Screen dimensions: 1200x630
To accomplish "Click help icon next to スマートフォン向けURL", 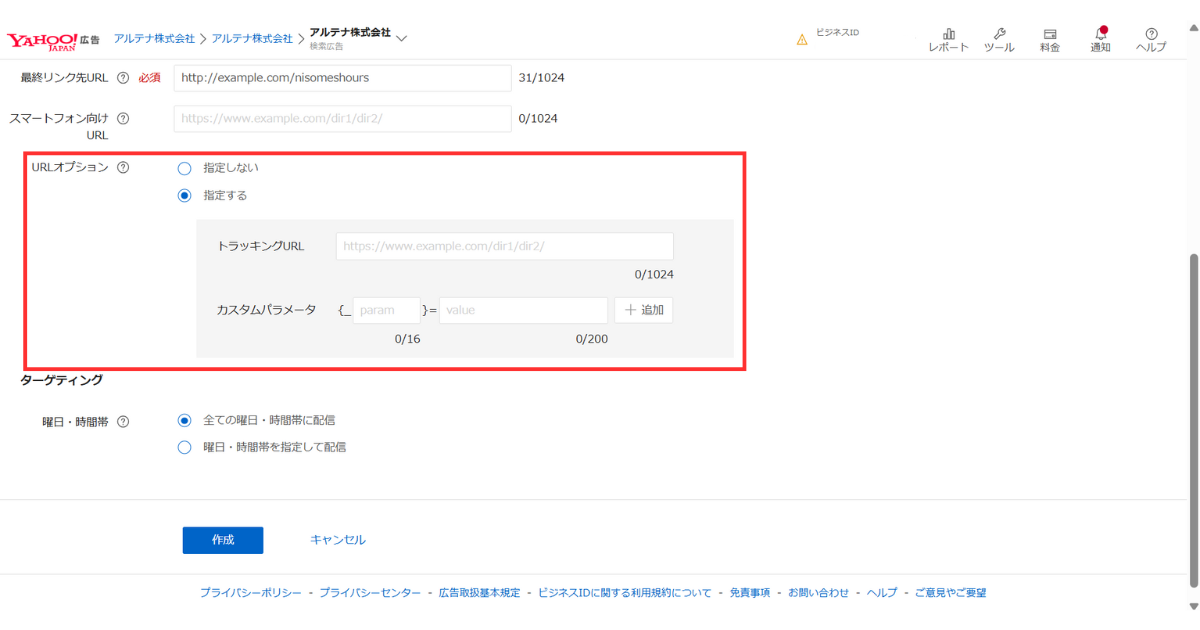I will pyautogui.click(x=123, y=118).
